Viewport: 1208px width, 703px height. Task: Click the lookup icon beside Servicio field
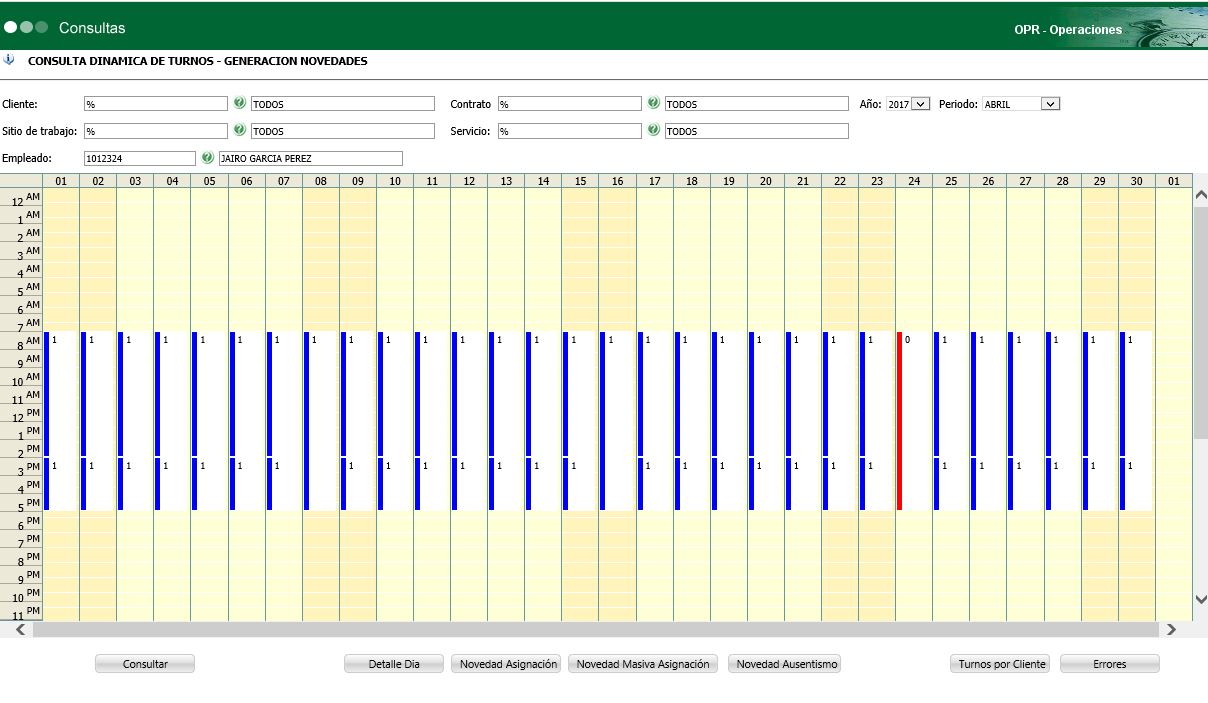coord(654,130)
